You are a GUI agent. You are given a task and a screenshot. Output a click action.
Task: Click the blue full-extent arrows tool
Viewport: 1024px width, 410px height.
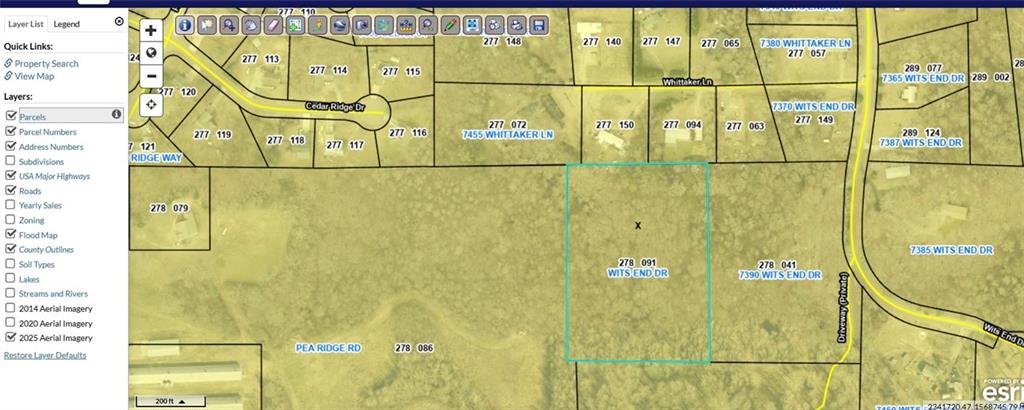click(x=473, y=25)
